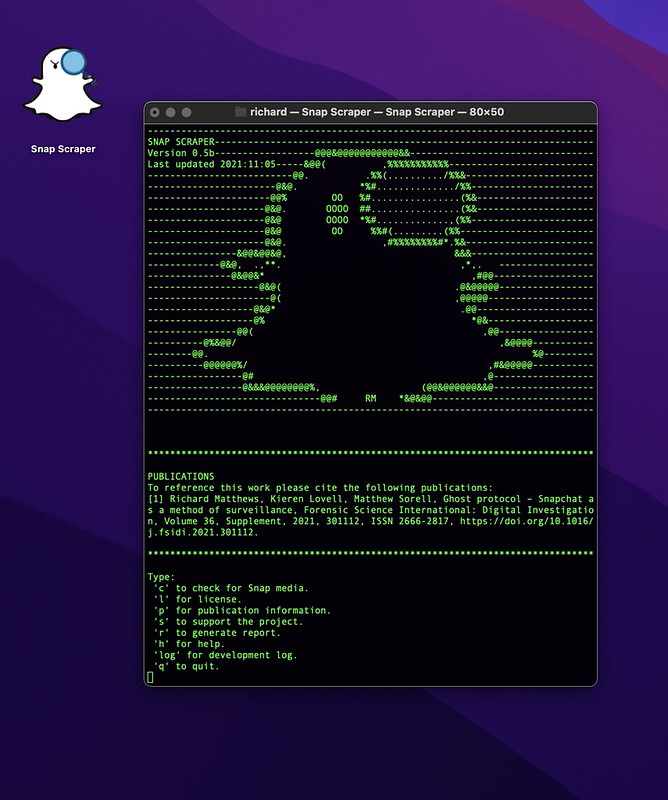
Task: Click the 's' to support the project line
Action: point(228,621)
